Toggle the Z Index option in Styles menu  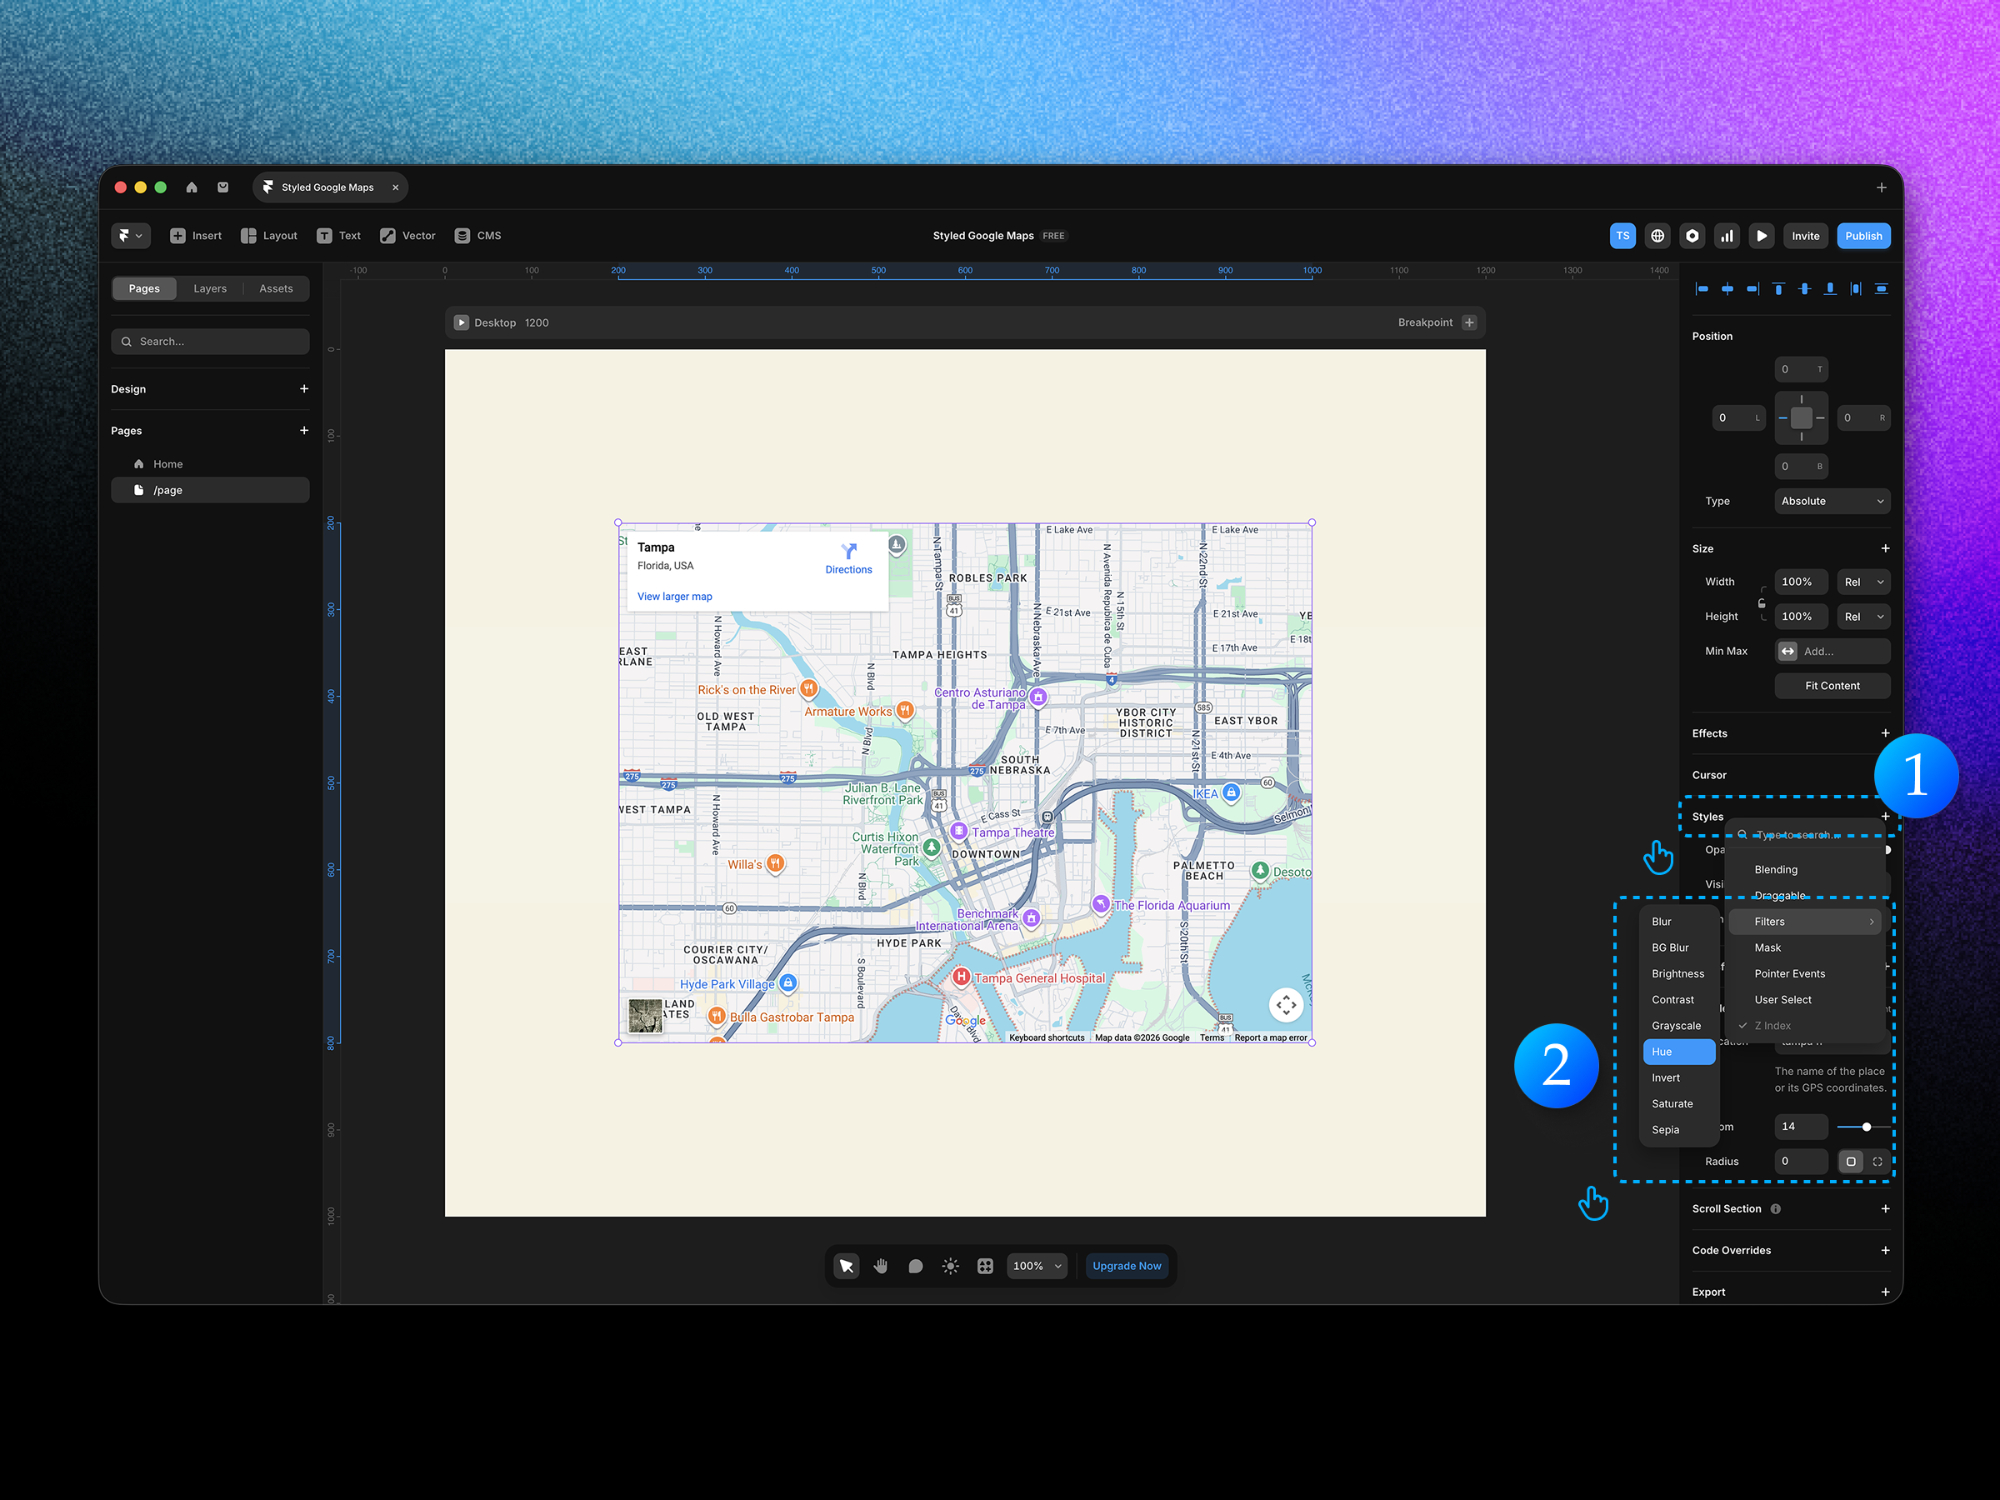tap(1775, 1025)
